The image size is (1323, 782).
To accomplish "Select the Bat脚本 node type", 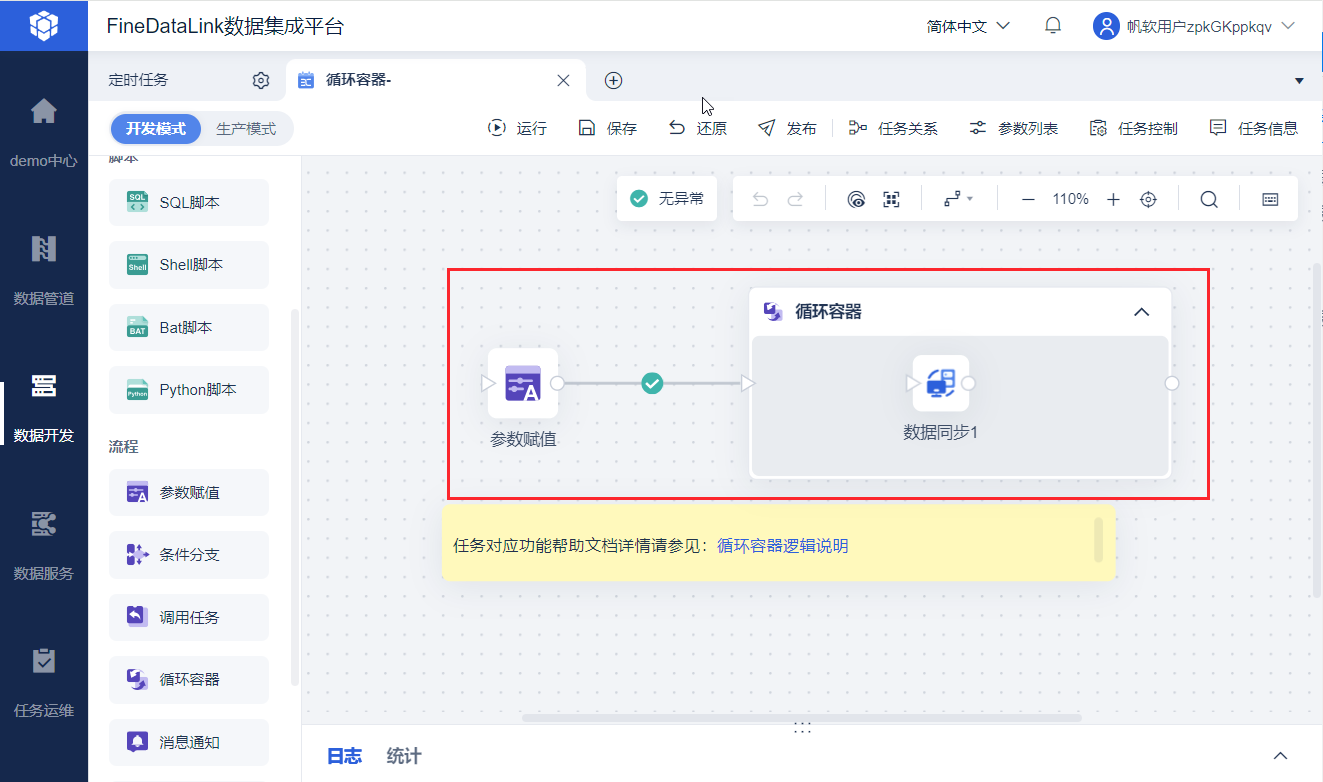I will click(189, 327).
